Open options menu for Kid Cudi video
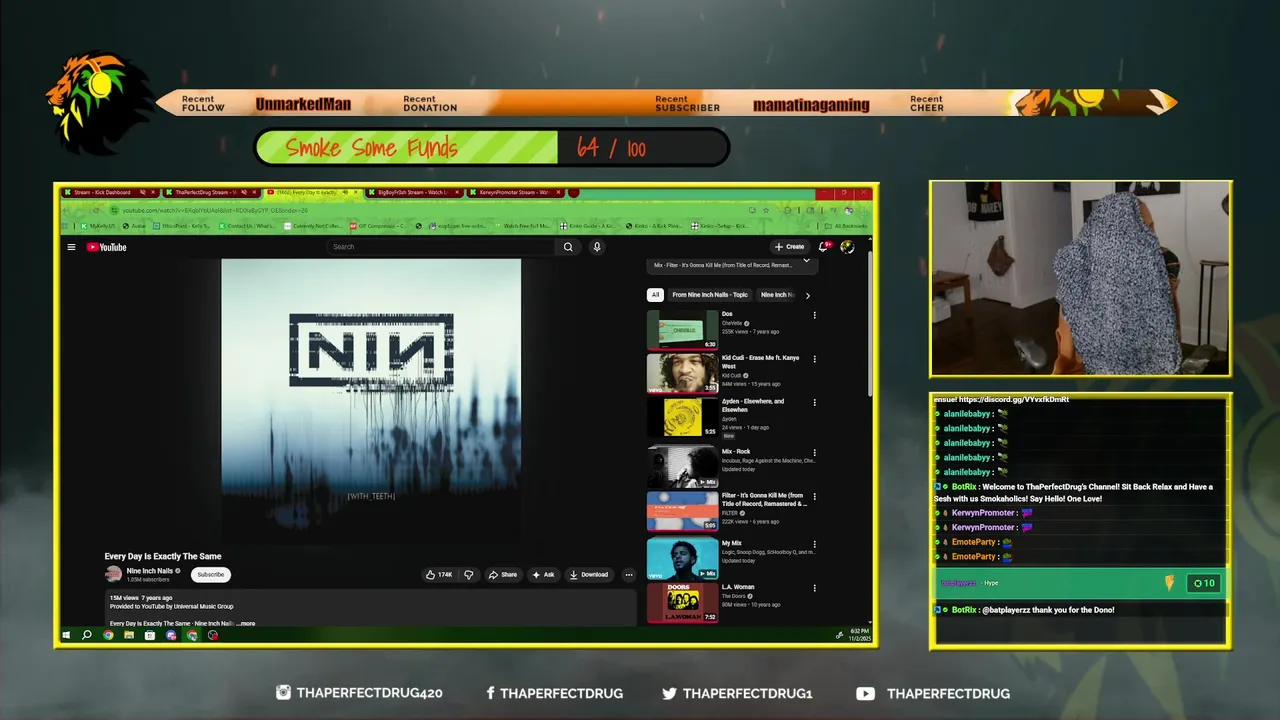 [814, 359]
